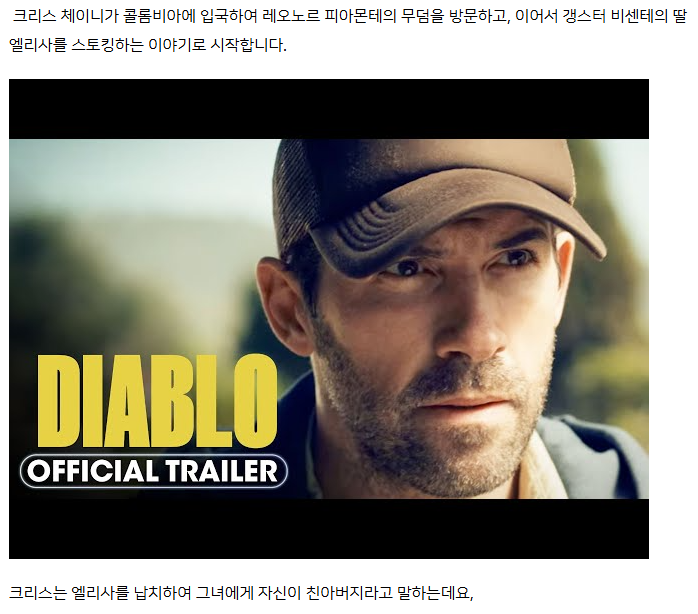The height and width of the screenshot is (614, 698).
Task: Click the OFFICIAL TRAILER badge
Action: pyautogui.click(x=154, y=471)
